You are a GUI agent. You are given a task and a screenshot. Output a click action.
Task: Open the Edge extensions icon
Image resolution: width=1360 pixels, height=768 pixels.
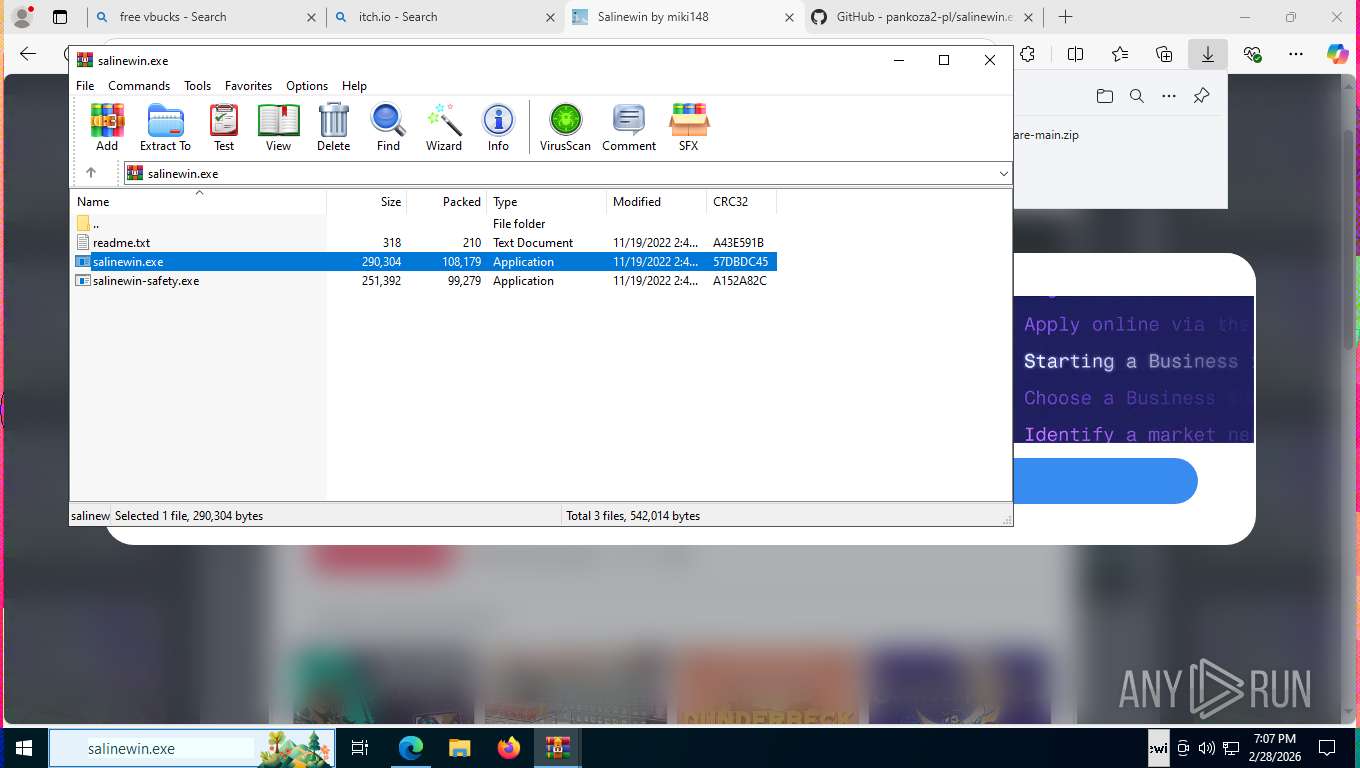[1027, 54]
